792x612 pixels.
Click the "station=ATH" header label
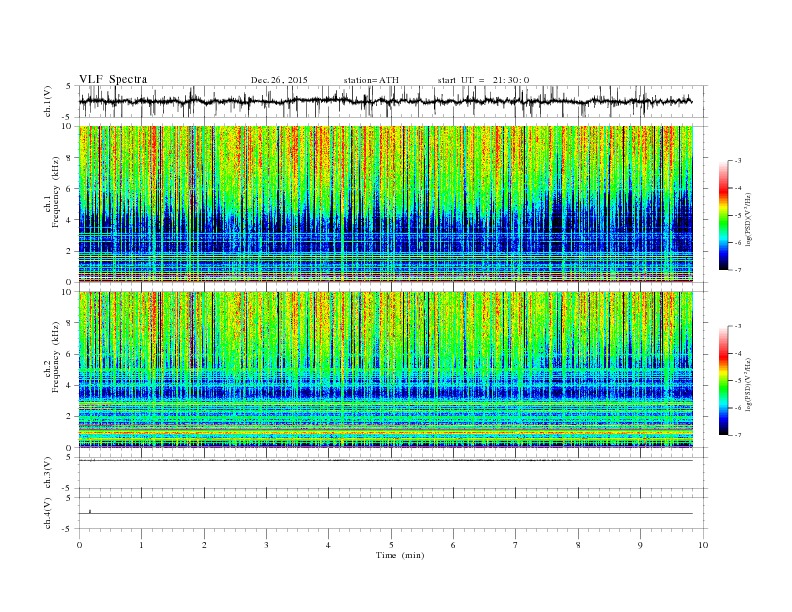click(371, 80)
